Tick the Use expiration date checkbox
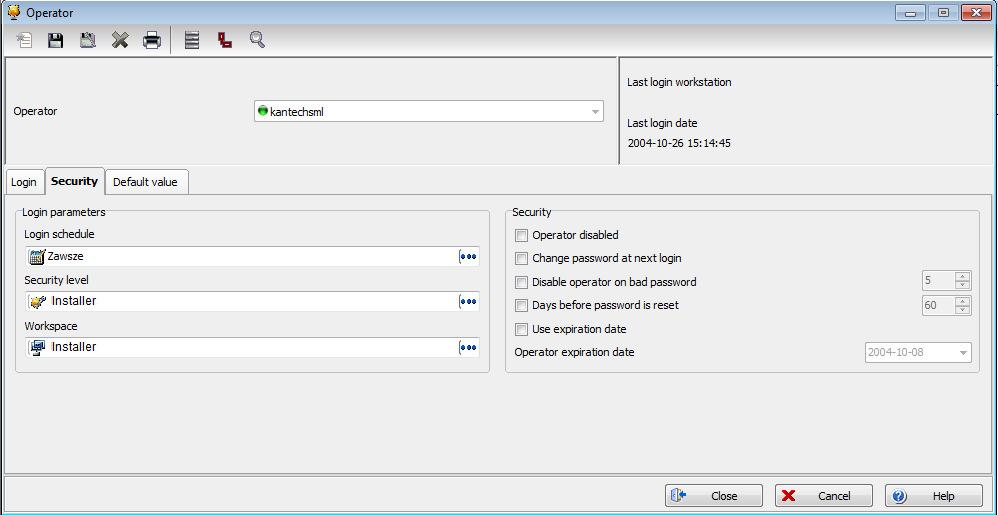This screenshot has height=515, width=998. [x=522, y=329]
